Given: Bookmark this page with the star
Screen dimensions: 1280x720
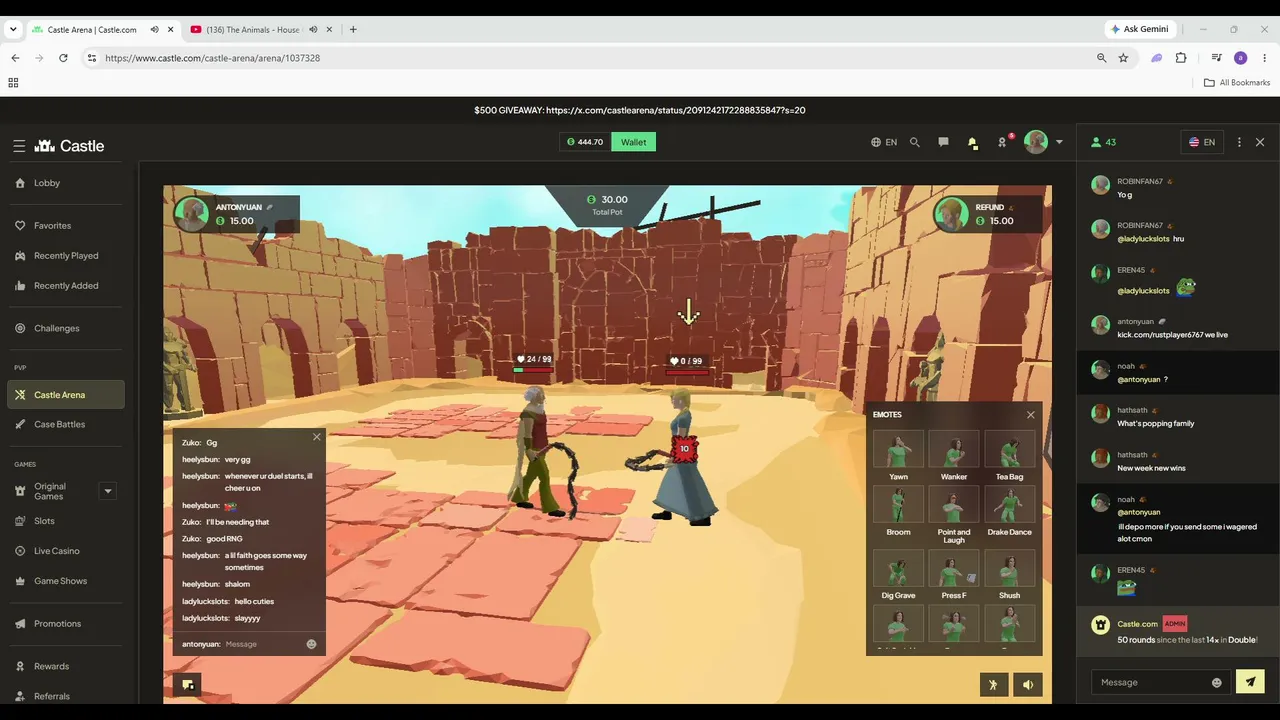Looking at the screenshot, I should coord(1123,58).
